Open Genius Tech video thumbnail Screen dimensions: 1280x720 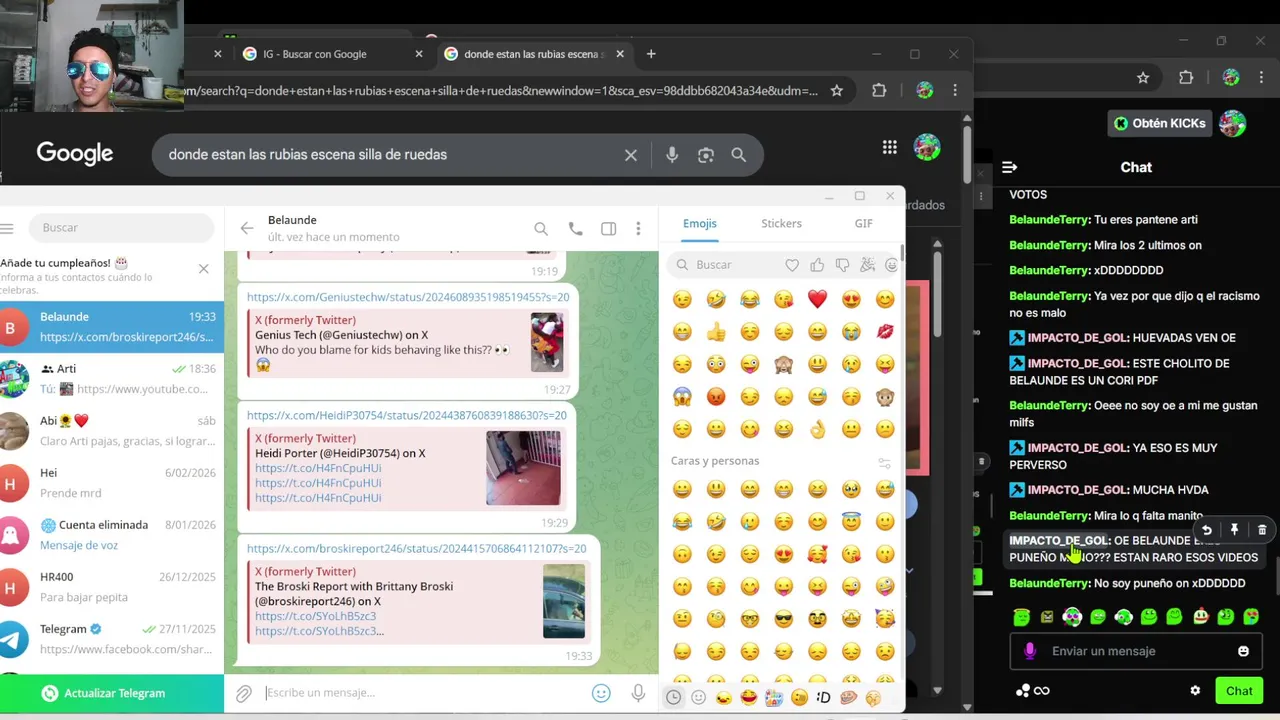pyautogui.click(x=546, y=342)
